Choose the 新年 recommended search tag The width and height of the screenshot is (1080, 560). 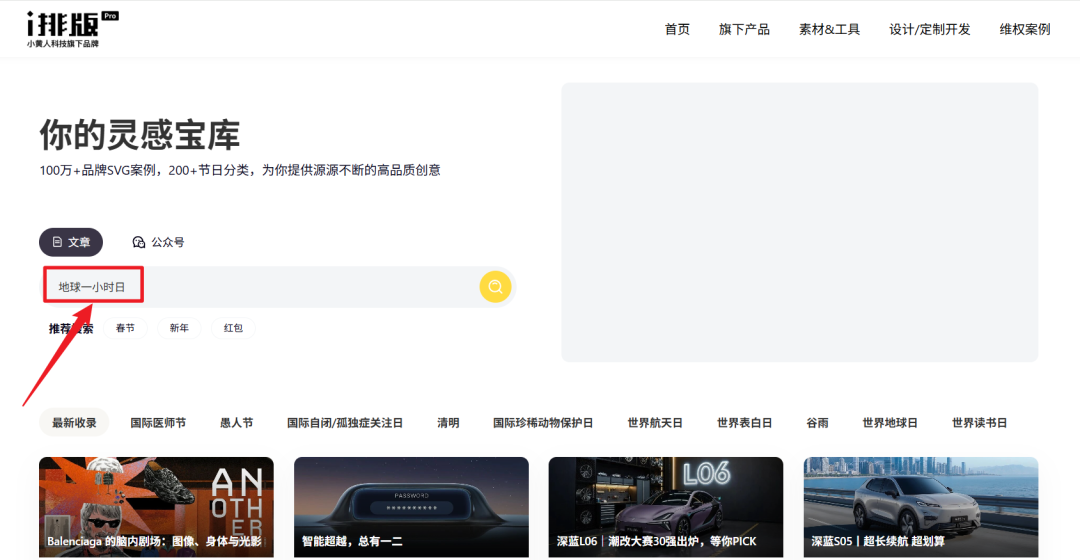[179, 328]
